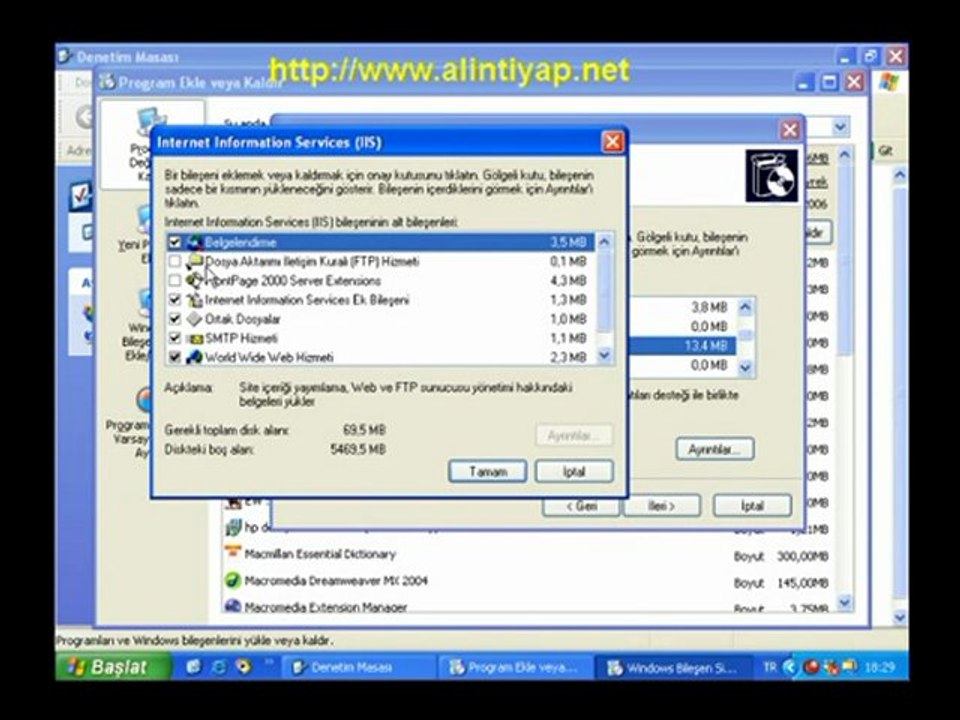Screen dimensions: 960x720
Task: Click the FTP Hizmeti folder icon
Action: tap(195, 261)
